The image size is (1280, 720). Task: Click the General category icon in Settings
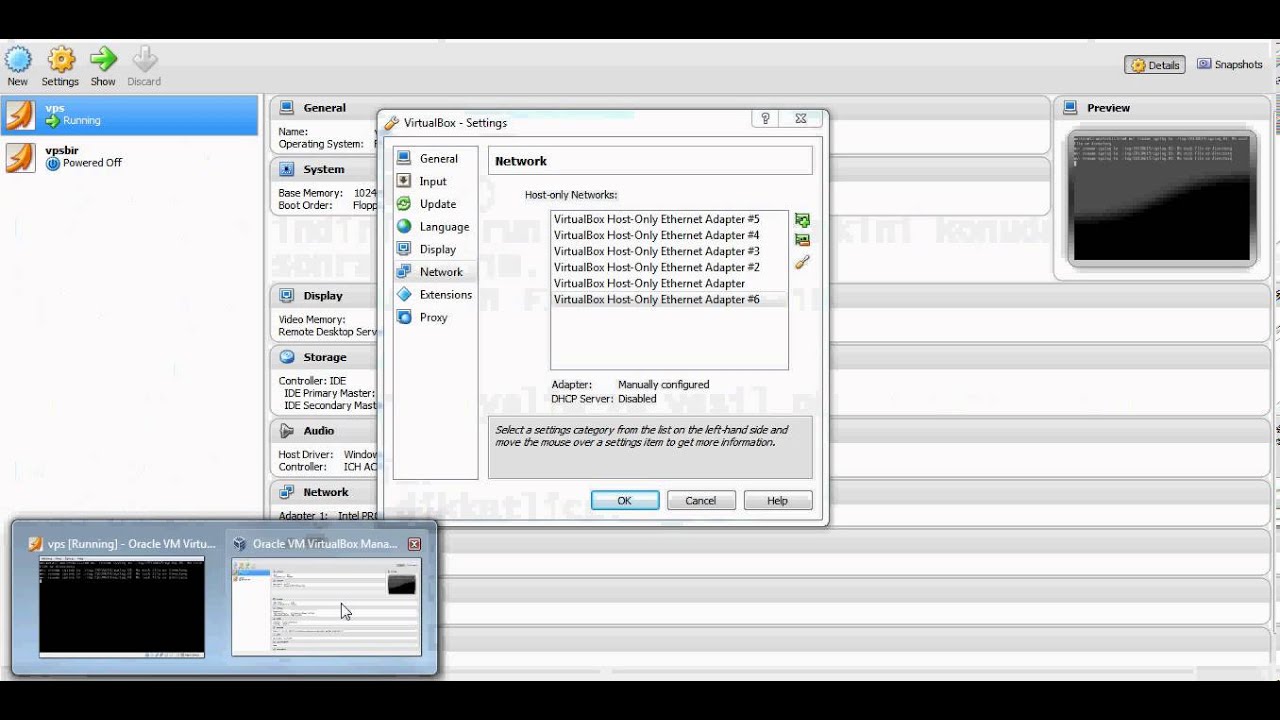[x=404, y=158]
